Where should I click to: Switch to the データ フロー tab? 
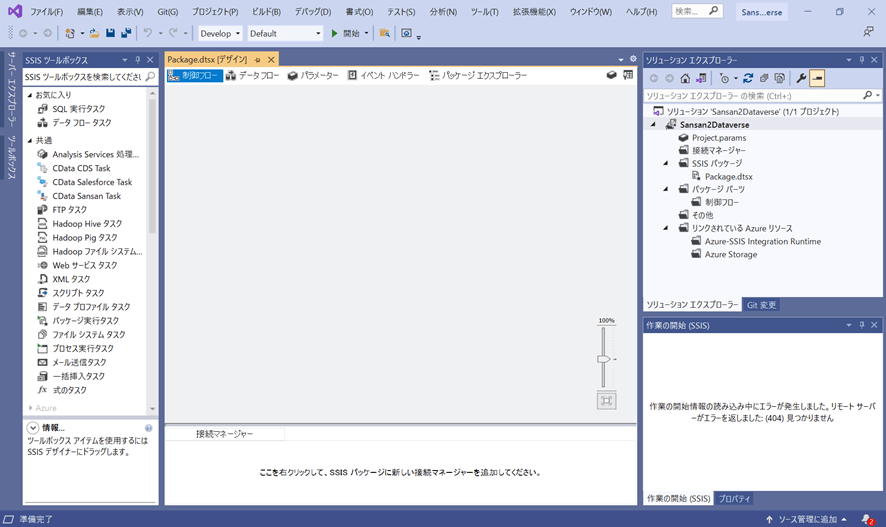[x=252, y=75]
